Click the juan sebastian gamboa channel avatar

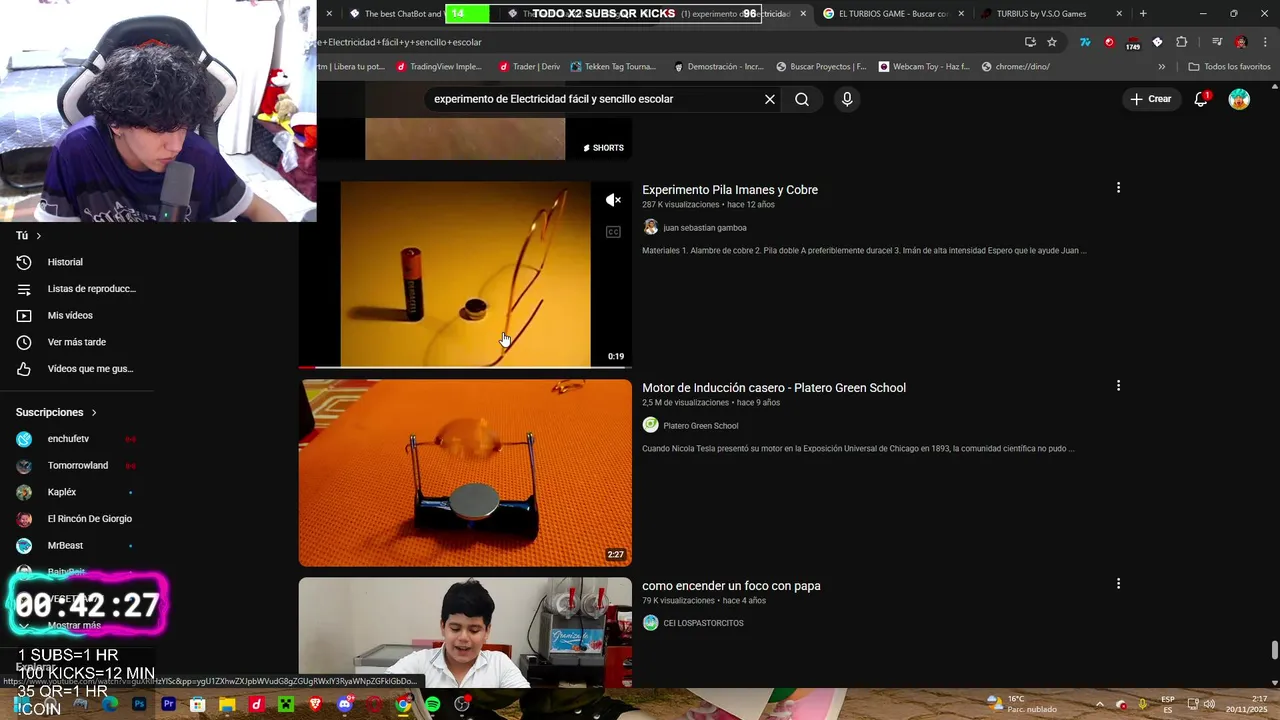(x=651, y=227)
